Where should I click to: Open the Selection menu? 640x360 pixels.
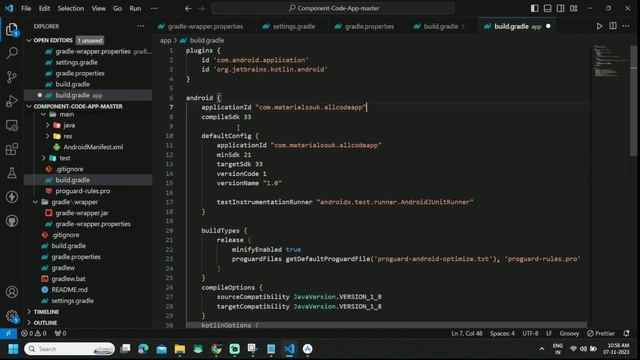[x=71, y=8]
